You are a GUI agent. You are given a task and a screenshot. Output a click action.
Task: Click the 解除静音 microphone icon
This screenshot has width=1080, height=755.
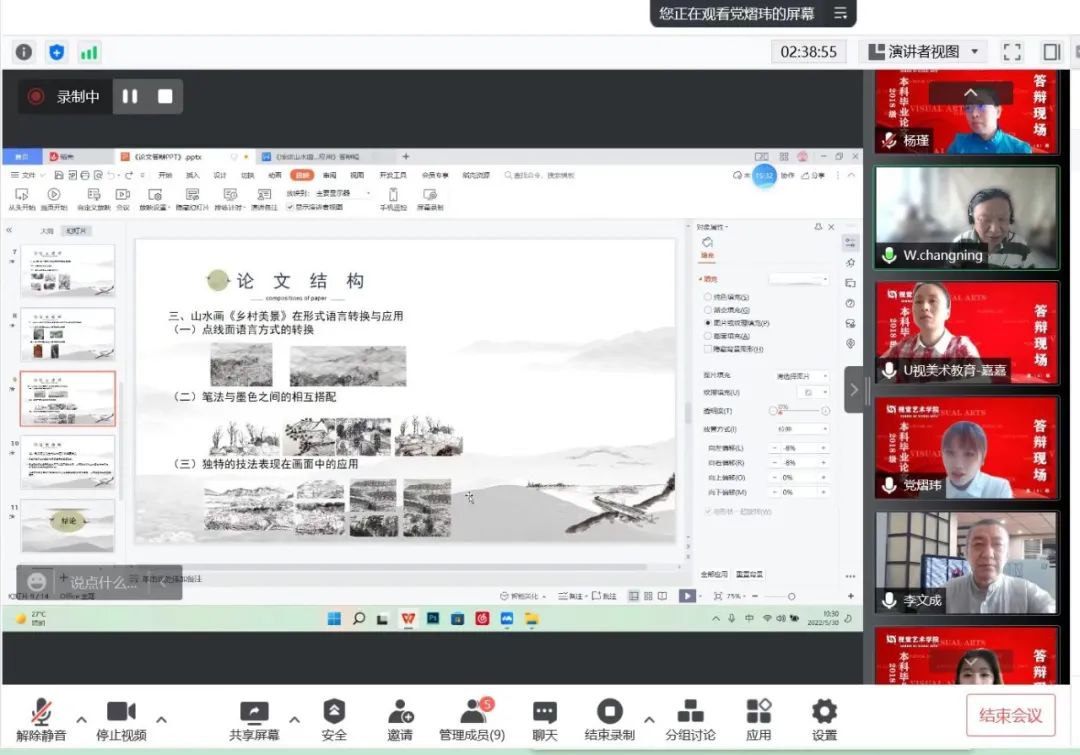coord(41,712)
